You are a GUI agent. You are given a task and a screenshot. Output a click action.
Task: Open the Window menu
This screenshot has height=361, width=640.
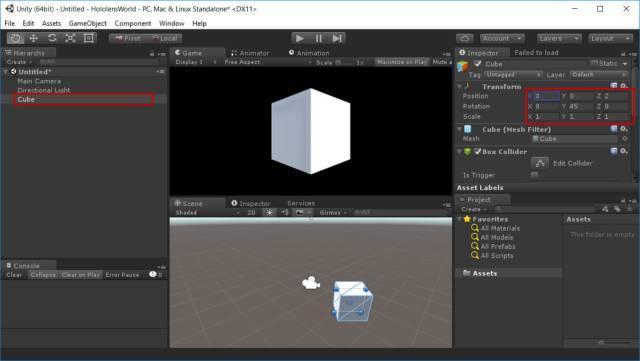click(x=171, y=24)
